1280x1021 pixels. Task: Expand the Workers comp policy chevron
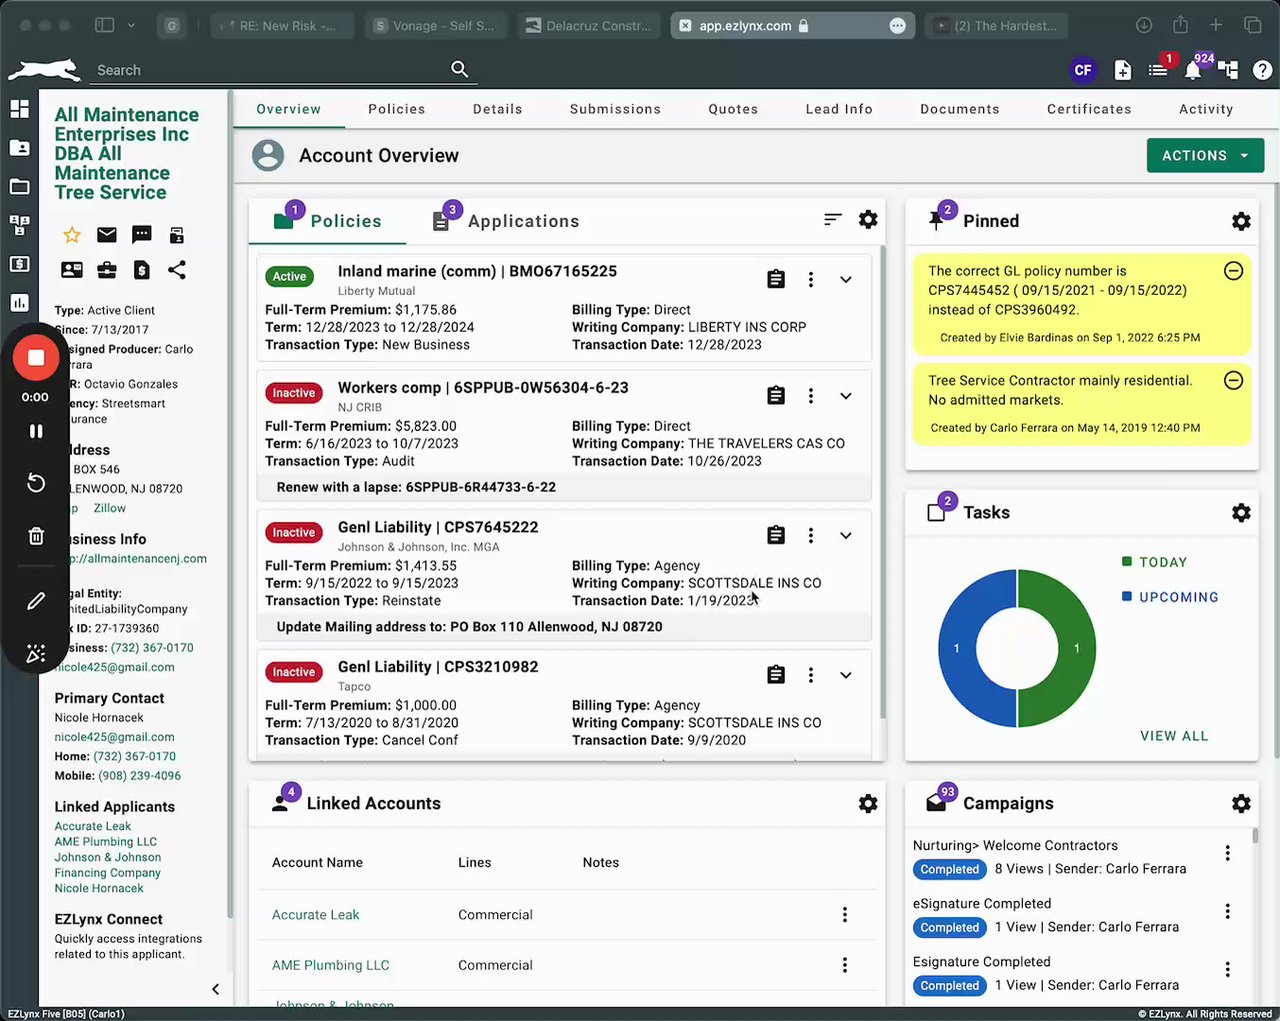click(x=846, y=396)
